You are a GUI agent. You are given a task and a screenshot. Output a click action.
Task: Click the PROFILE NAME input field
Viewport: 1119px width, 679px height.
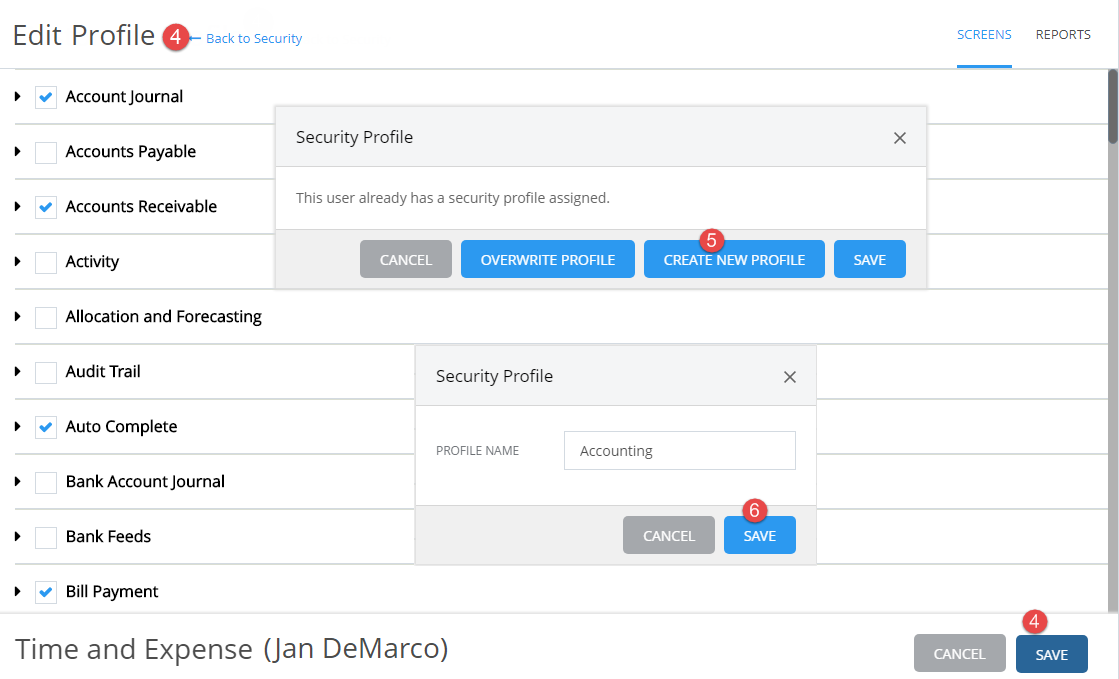click(679, 450)
